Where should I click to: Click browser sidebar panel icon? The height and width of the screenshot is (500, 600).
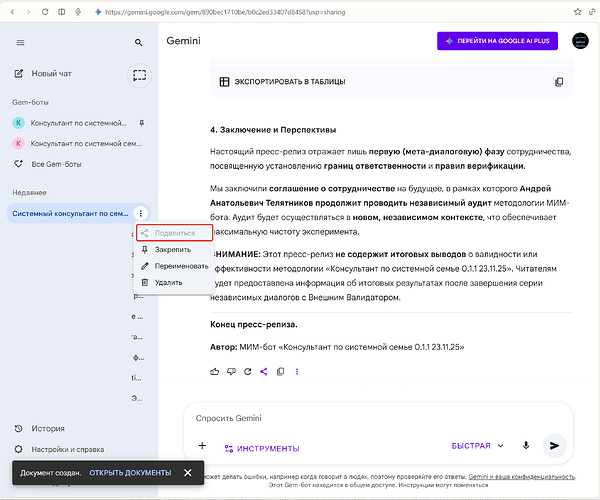coord(61,12)
